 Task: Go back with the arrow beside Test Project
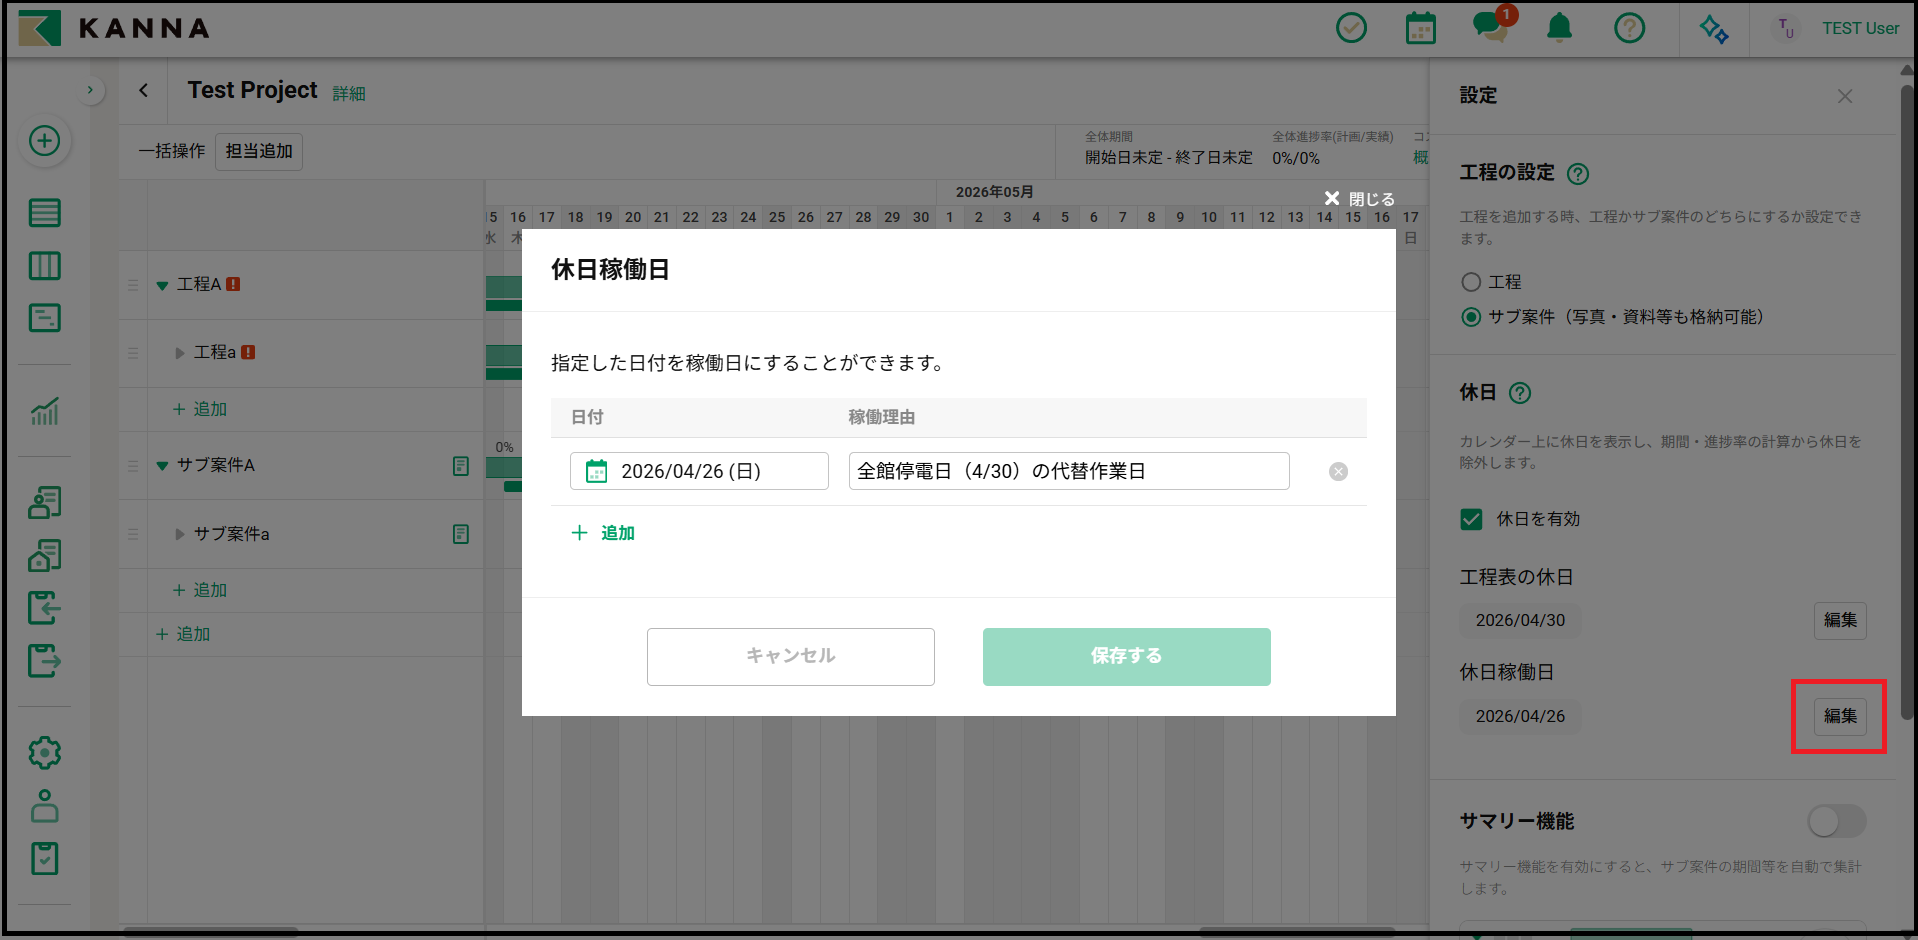click(x=143, y=90)
